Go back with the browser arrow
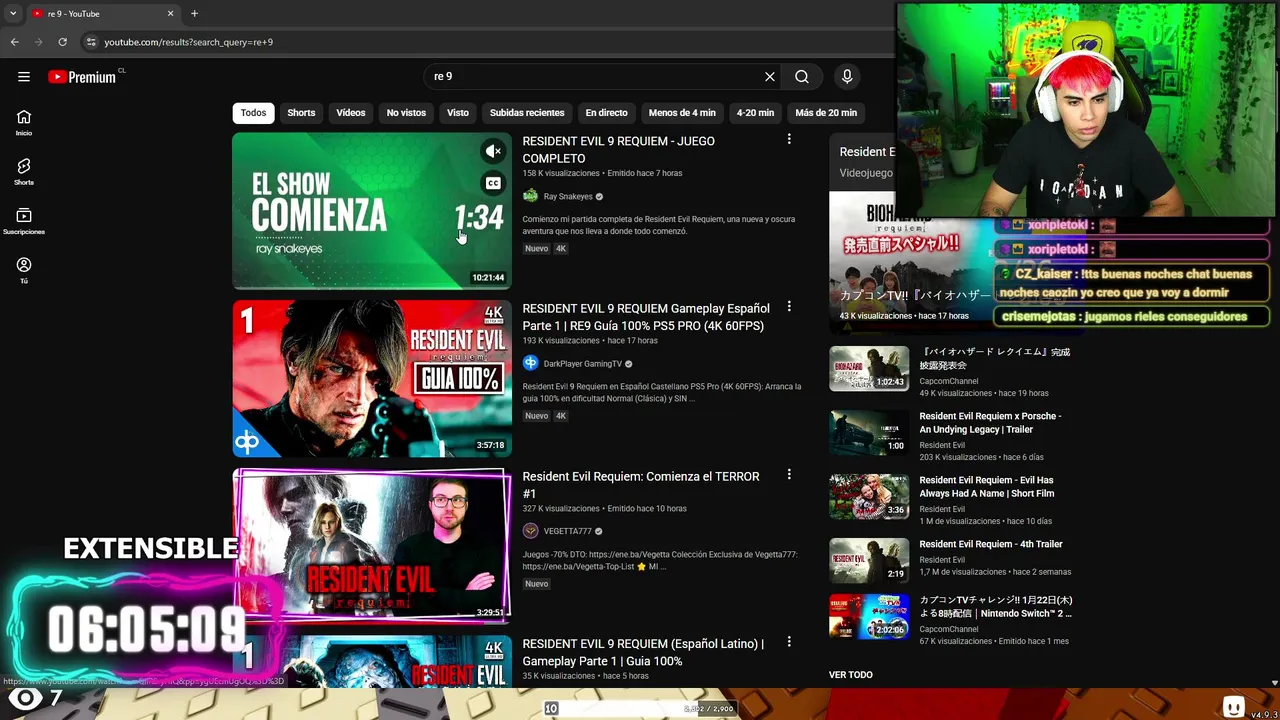 coord(15,42)
